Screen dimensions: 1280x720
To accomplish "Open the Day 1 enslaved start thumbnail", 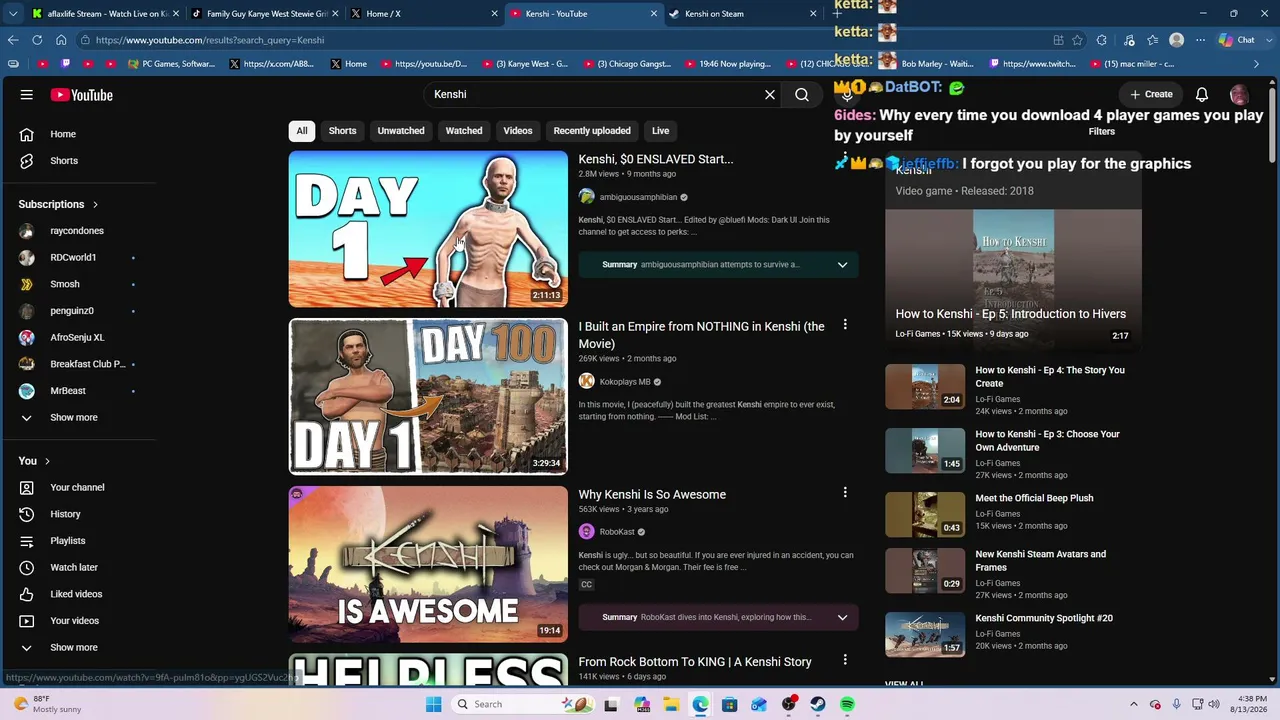I will click(428, 229).
